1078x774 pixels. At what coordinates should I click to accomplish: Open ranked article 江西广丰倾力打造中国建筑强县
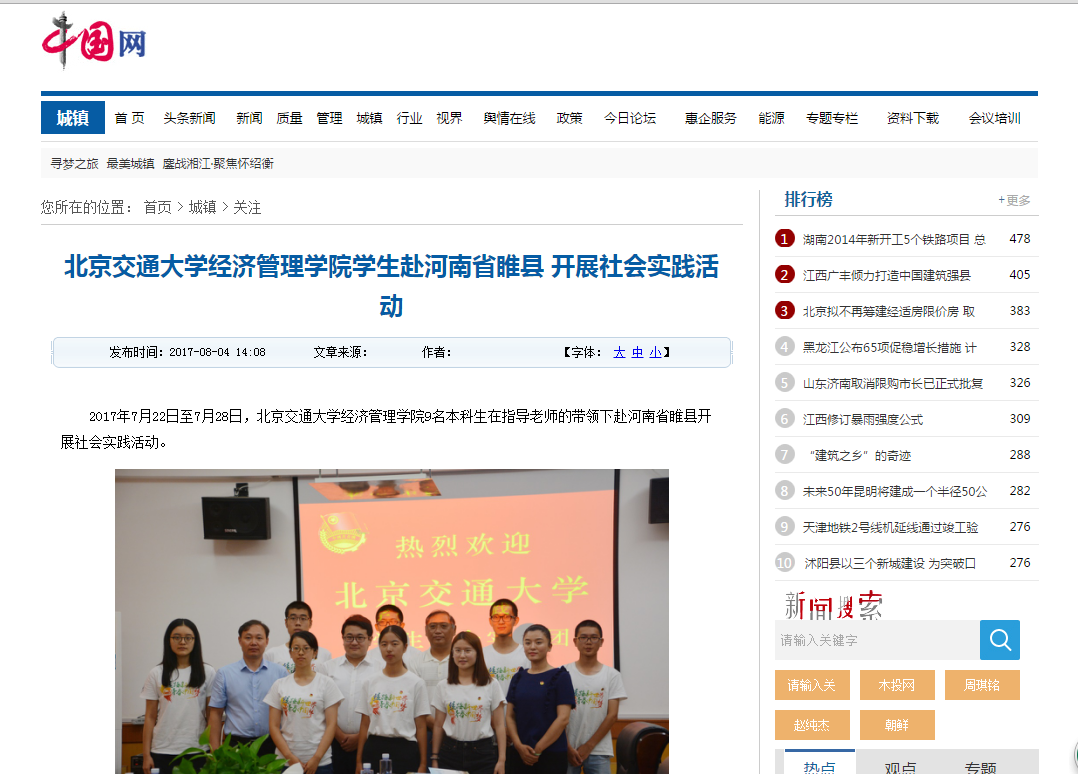[886, 275]
